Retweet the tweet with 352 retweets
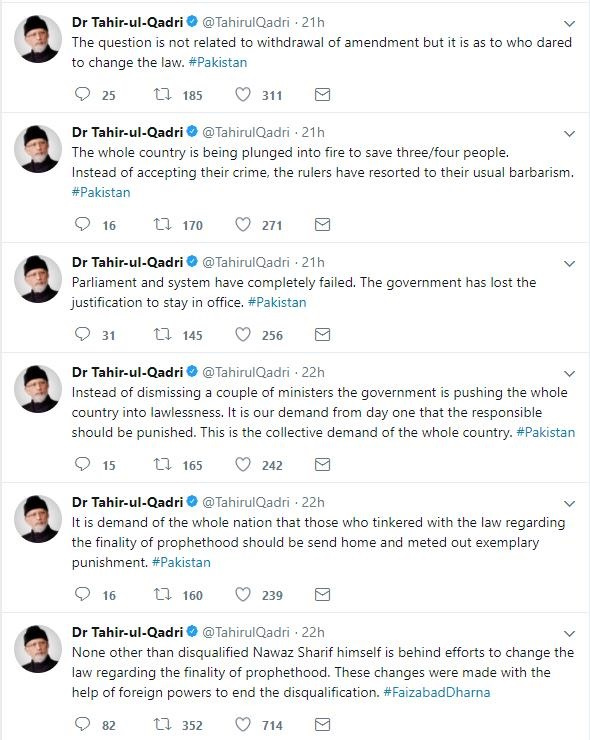590x740 pixels. 162,724
